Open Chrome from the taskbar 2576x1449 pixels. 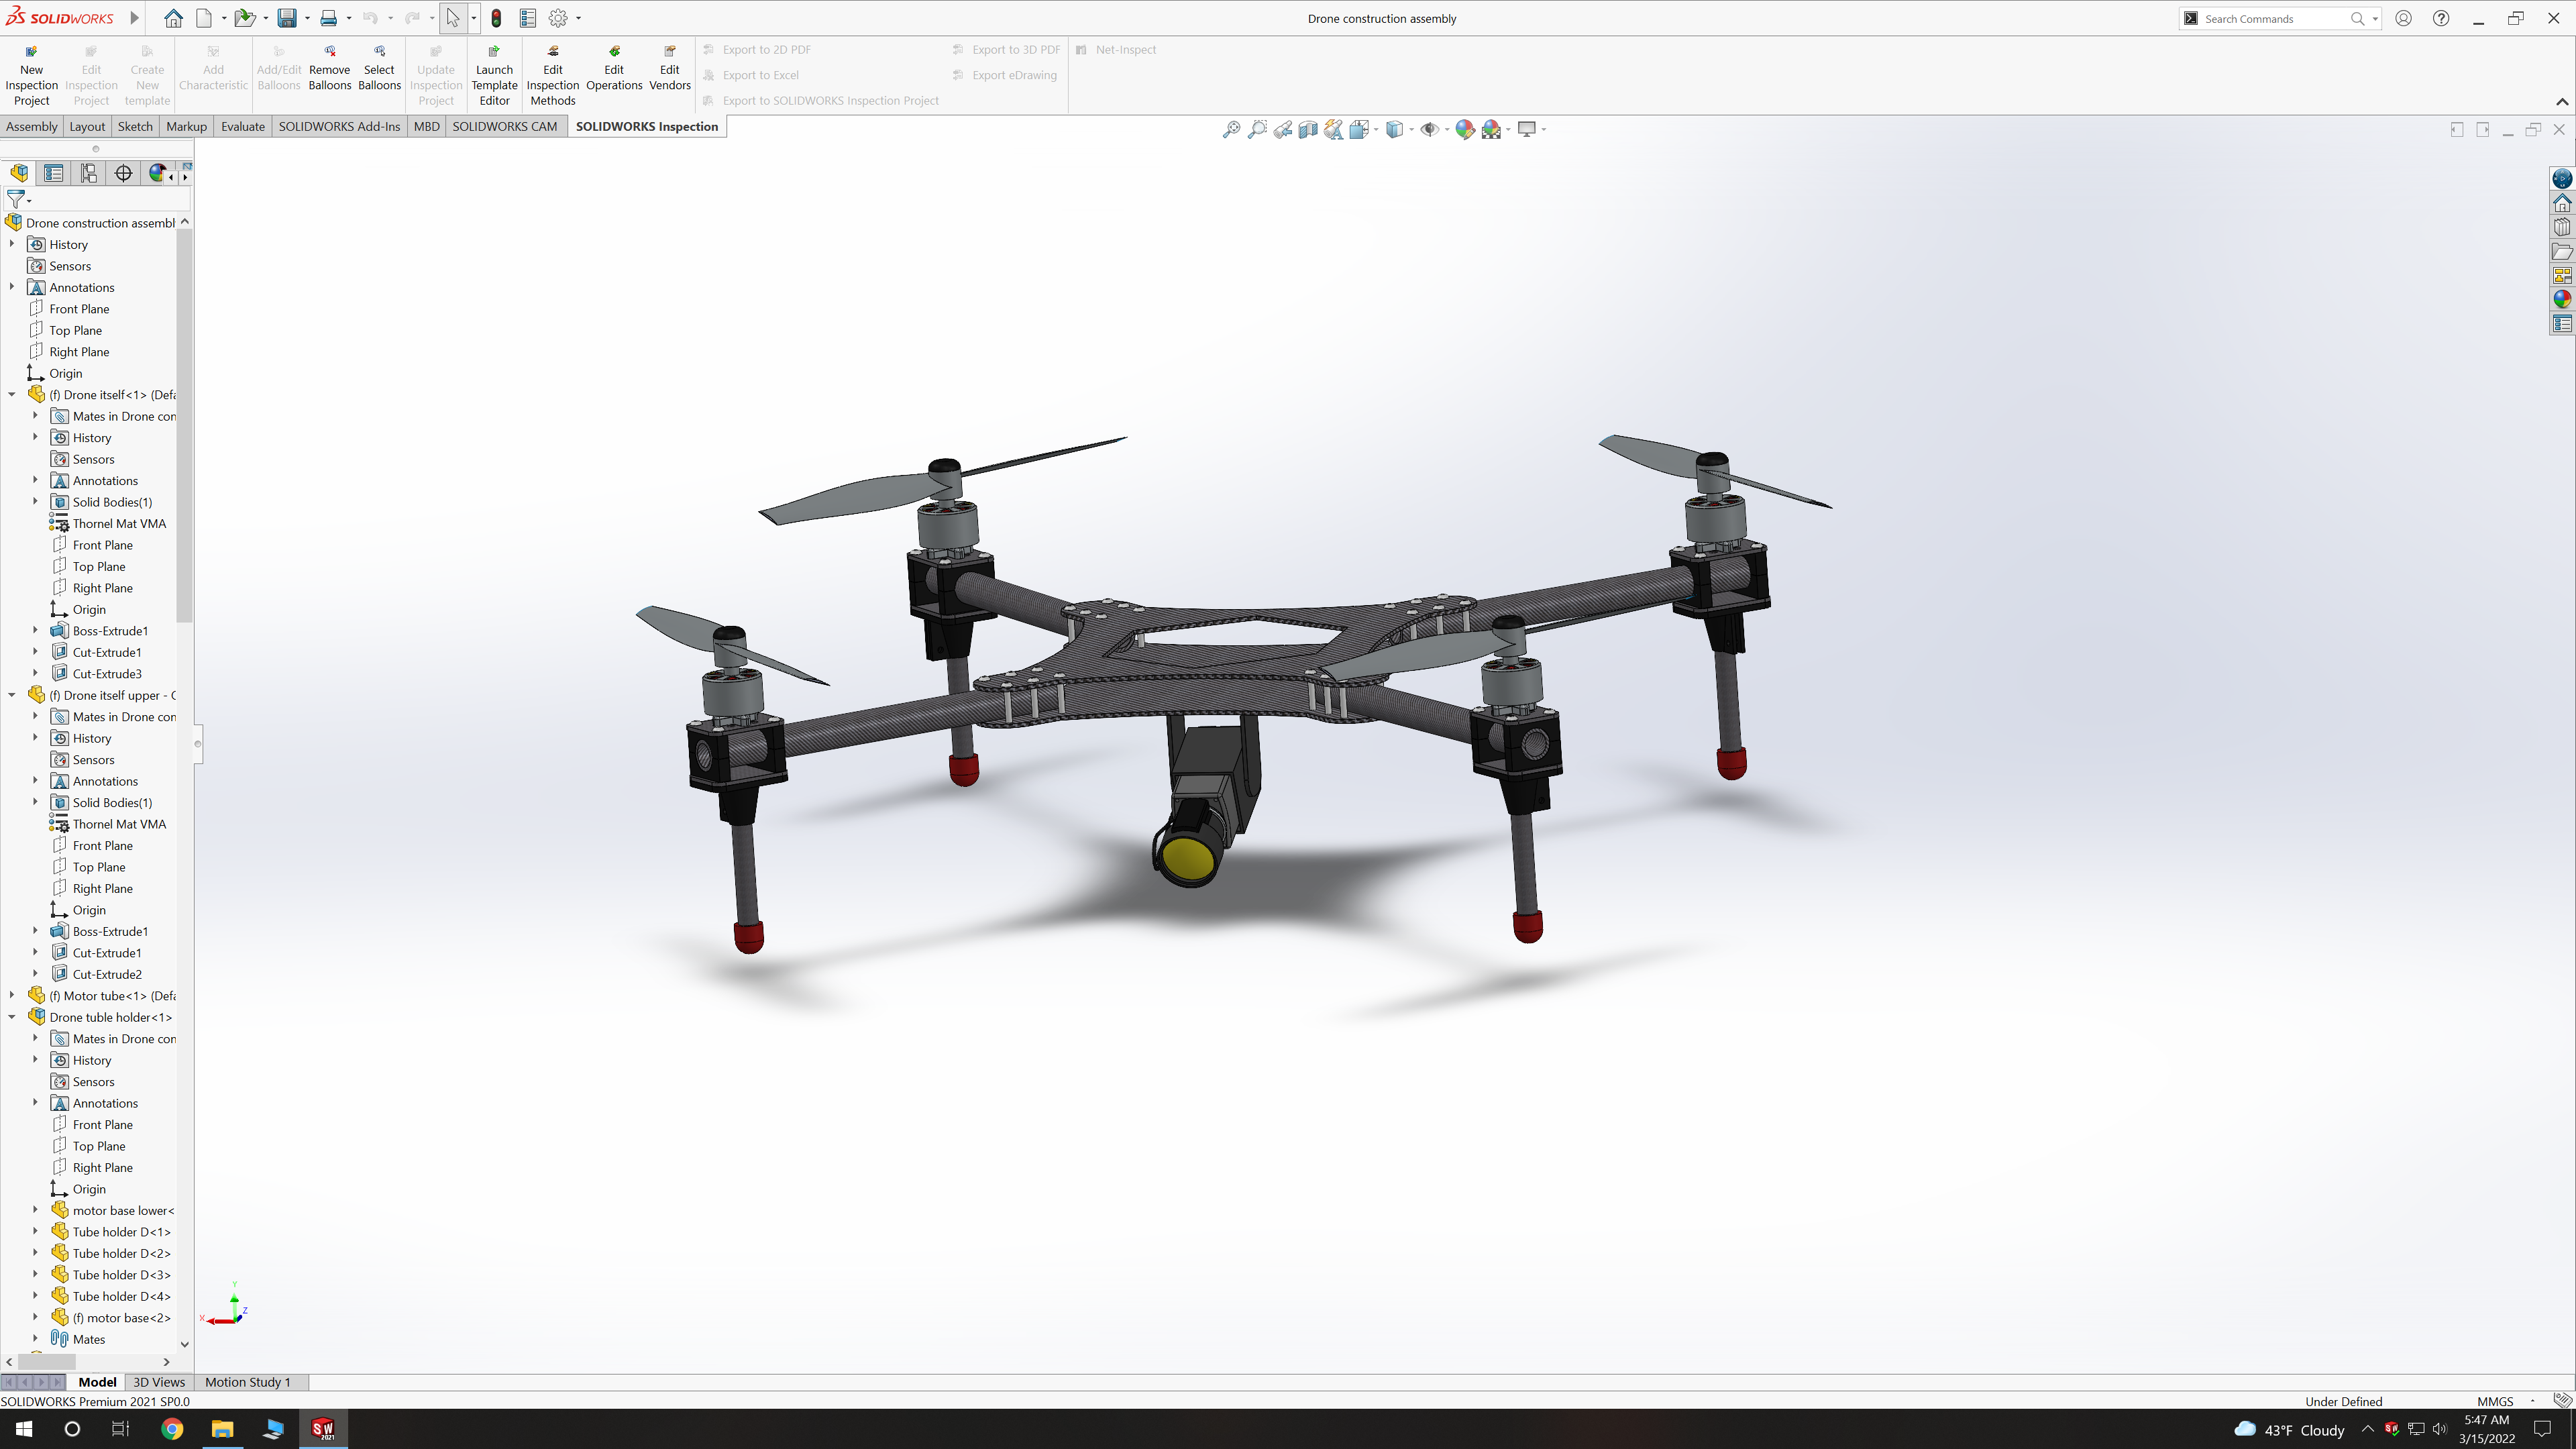172,1429
